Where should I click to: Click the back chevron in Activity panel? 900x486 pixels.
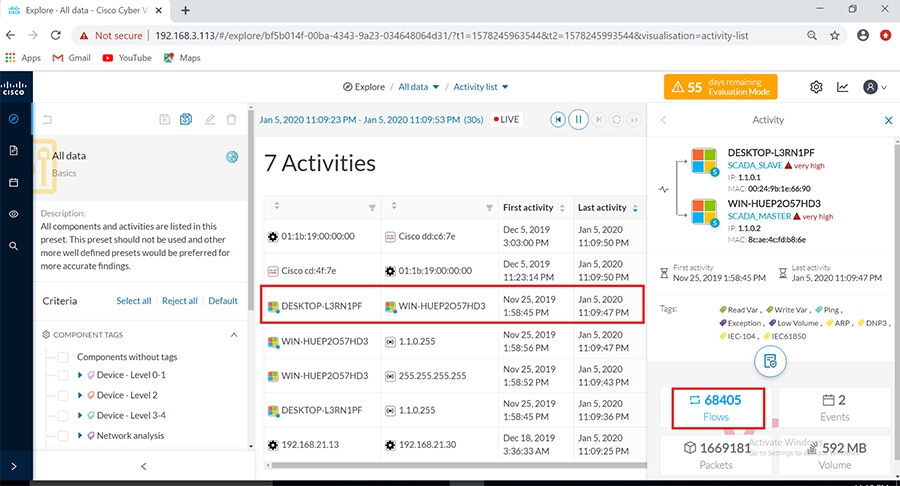[x=664, y=120]
